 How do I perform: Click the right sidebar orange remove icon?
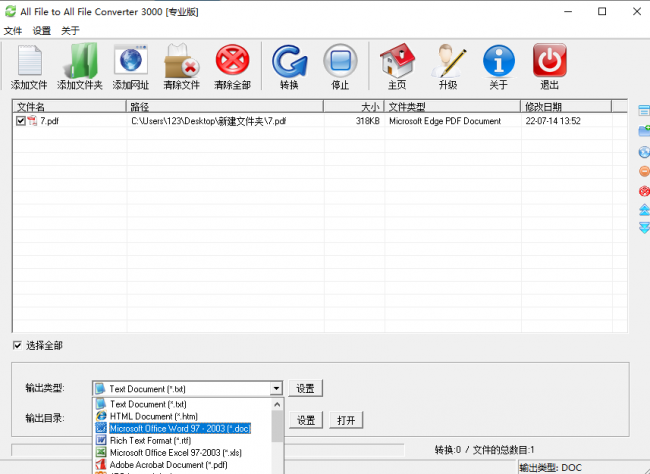[644, 171]
